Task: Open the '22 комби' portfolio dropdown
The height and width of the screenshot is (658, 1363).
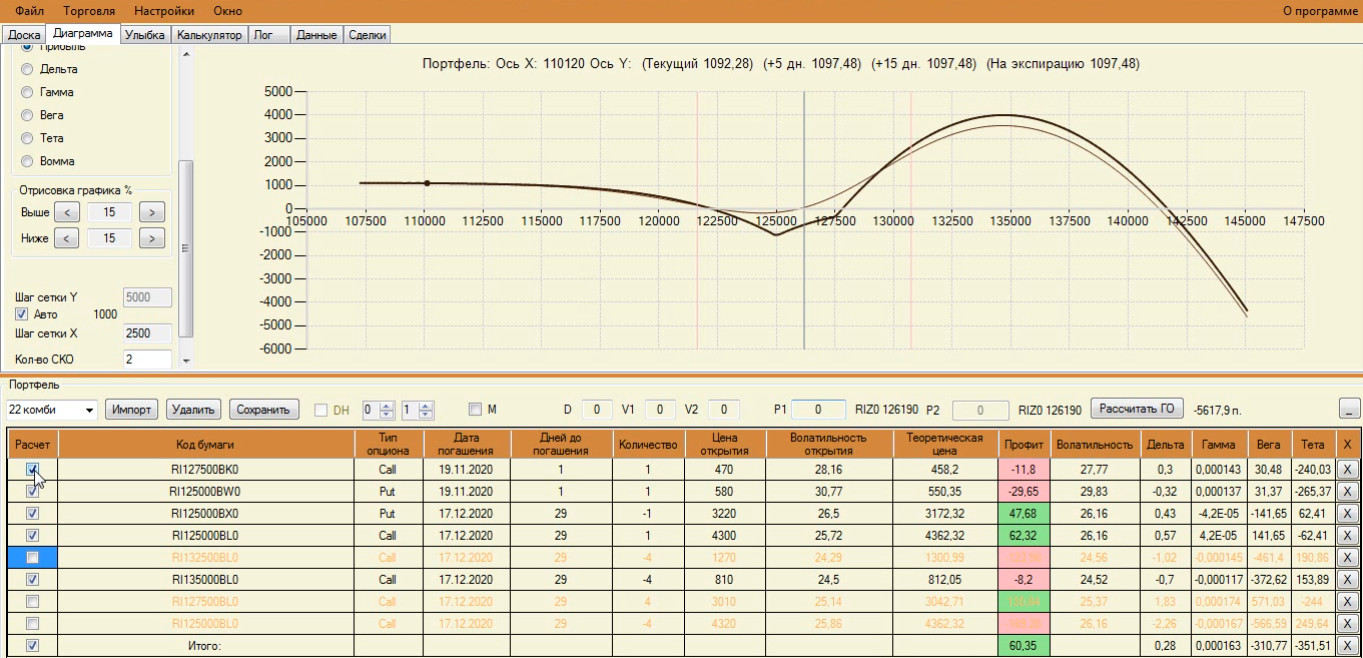Action: coord(90,410)
